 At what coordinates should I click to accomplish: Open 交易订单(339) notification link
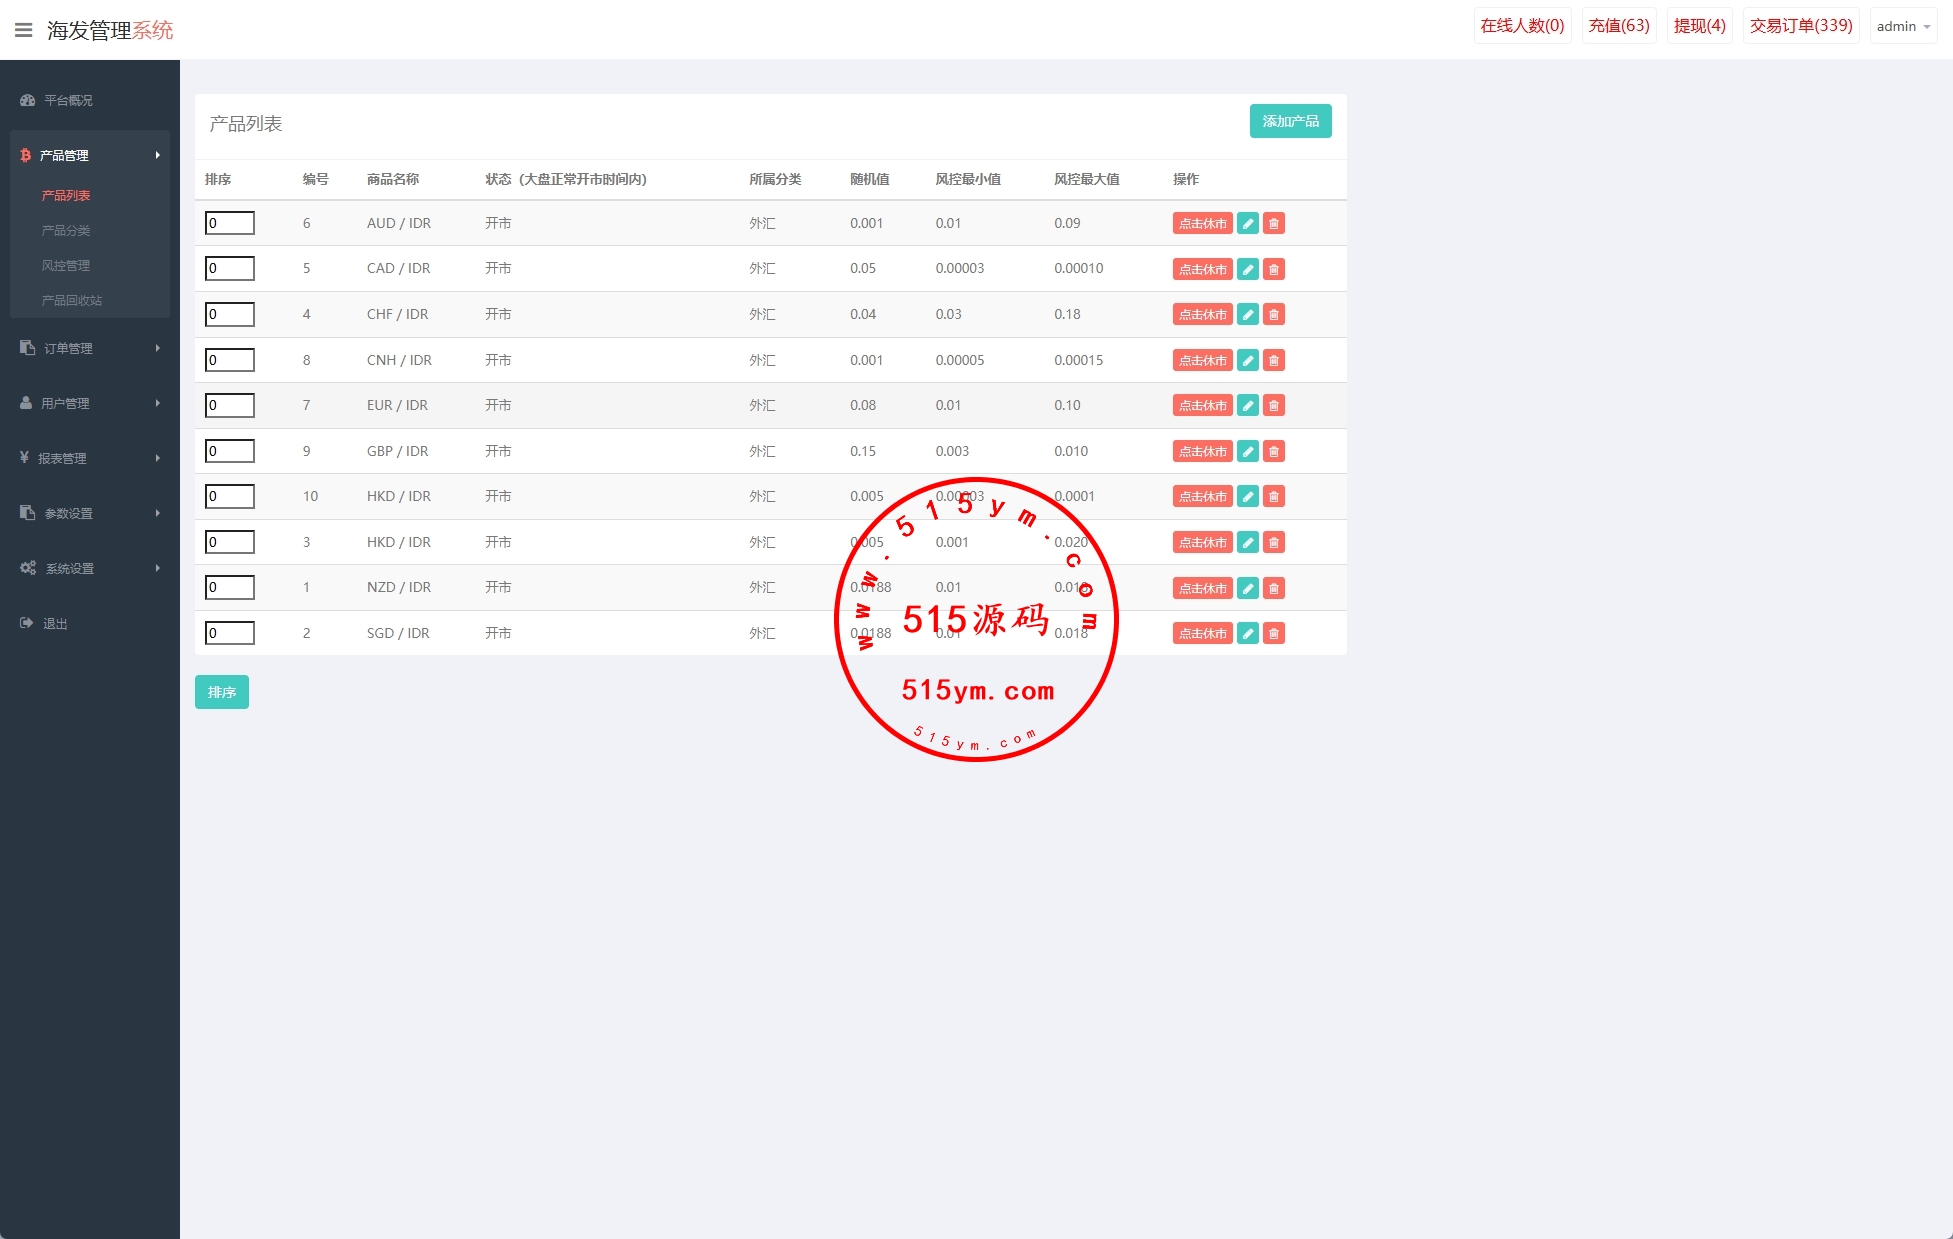1800,26
